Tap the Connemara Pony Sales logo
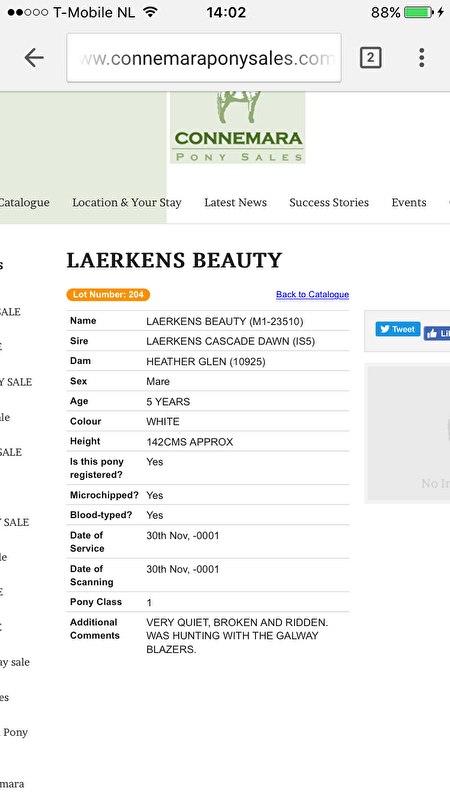Screen dimensions: 450x800 238,128
